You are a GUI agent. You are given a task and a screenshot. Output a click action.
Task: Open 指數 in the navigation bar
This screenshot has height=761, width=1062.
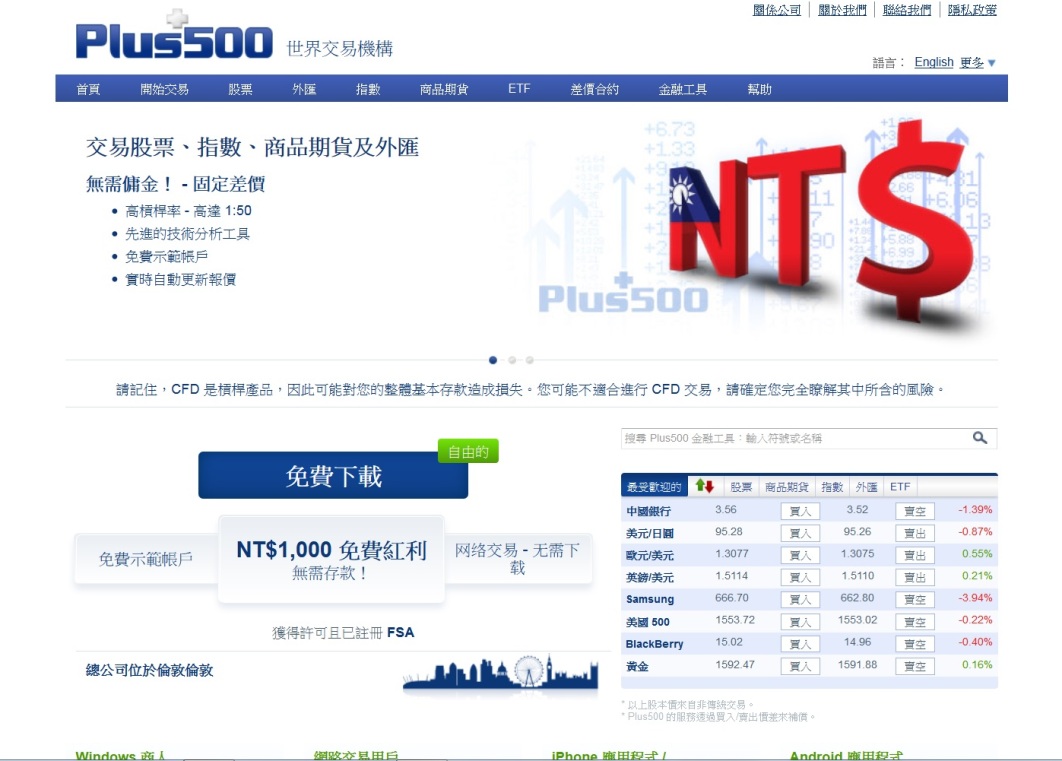(368, 89)
